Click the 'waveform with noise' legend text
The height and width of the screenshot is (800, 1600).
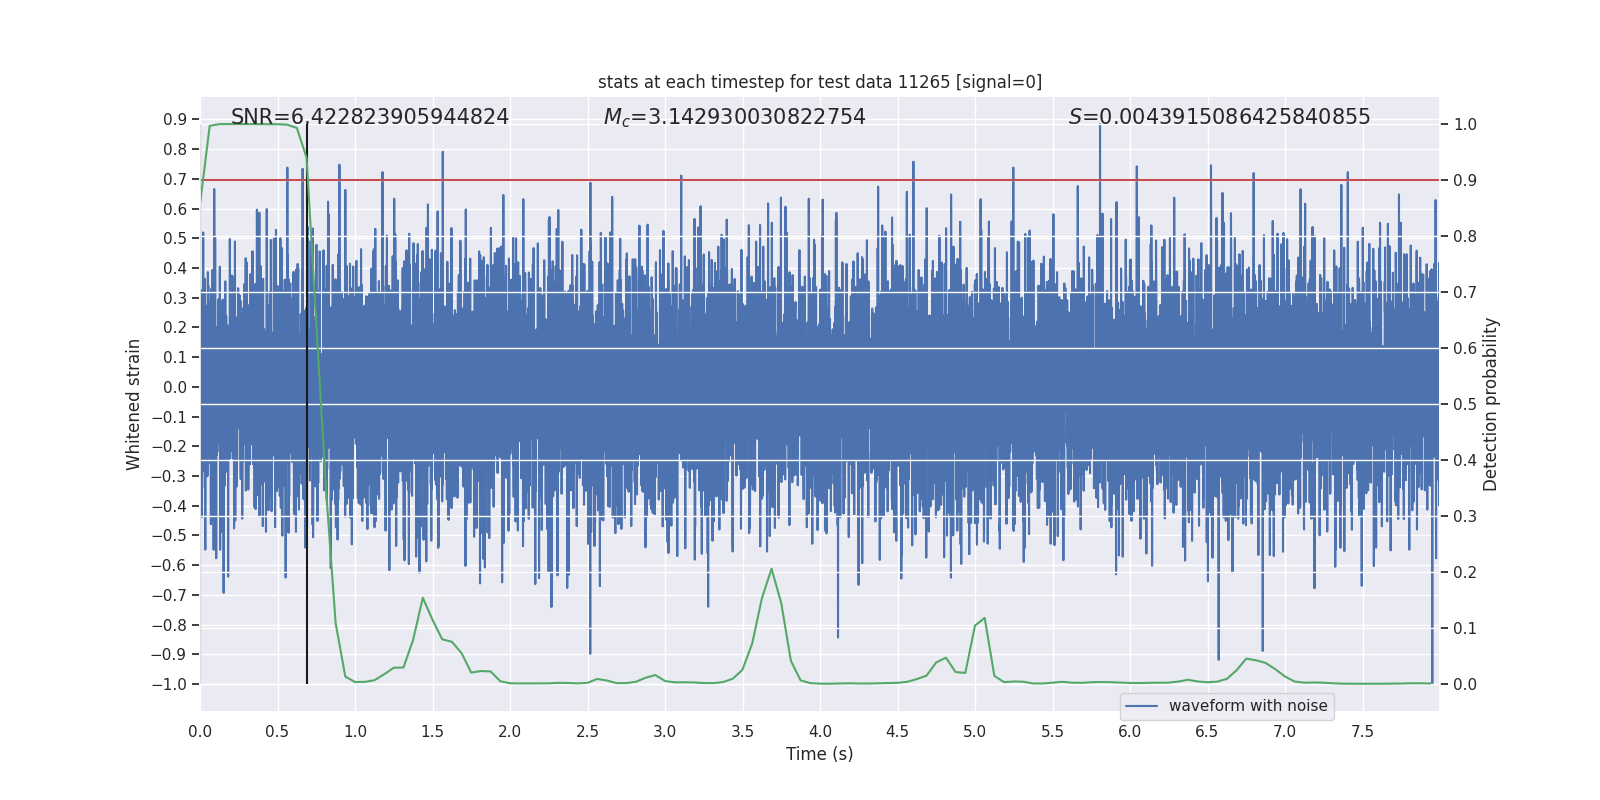click(x=1248, y=706)
